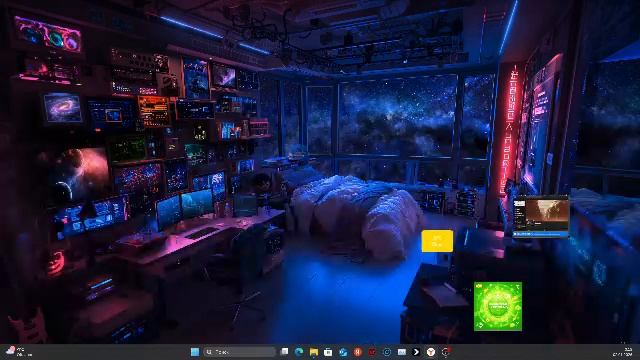The width and height of the screenshot is (640, 360).
Task: Open File Explorer from the taskbar
Action: tap(313, 352)
